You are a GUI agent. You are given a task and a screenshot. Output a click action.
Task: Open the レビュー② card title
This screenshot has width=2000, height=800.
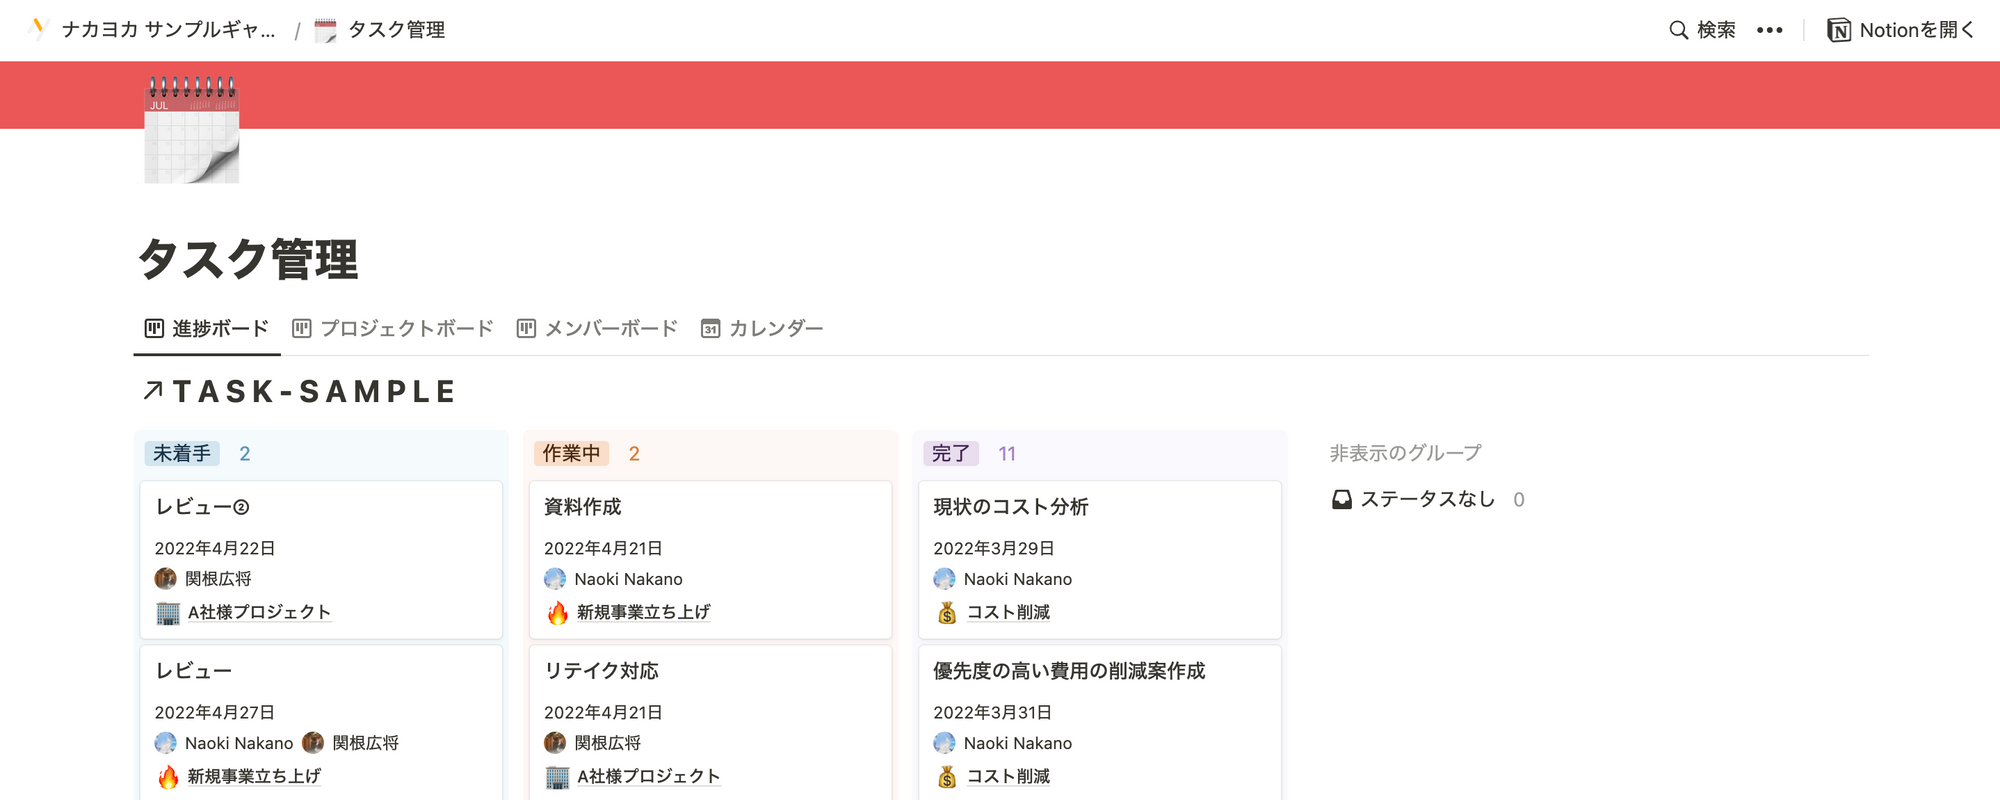(202, 507)
